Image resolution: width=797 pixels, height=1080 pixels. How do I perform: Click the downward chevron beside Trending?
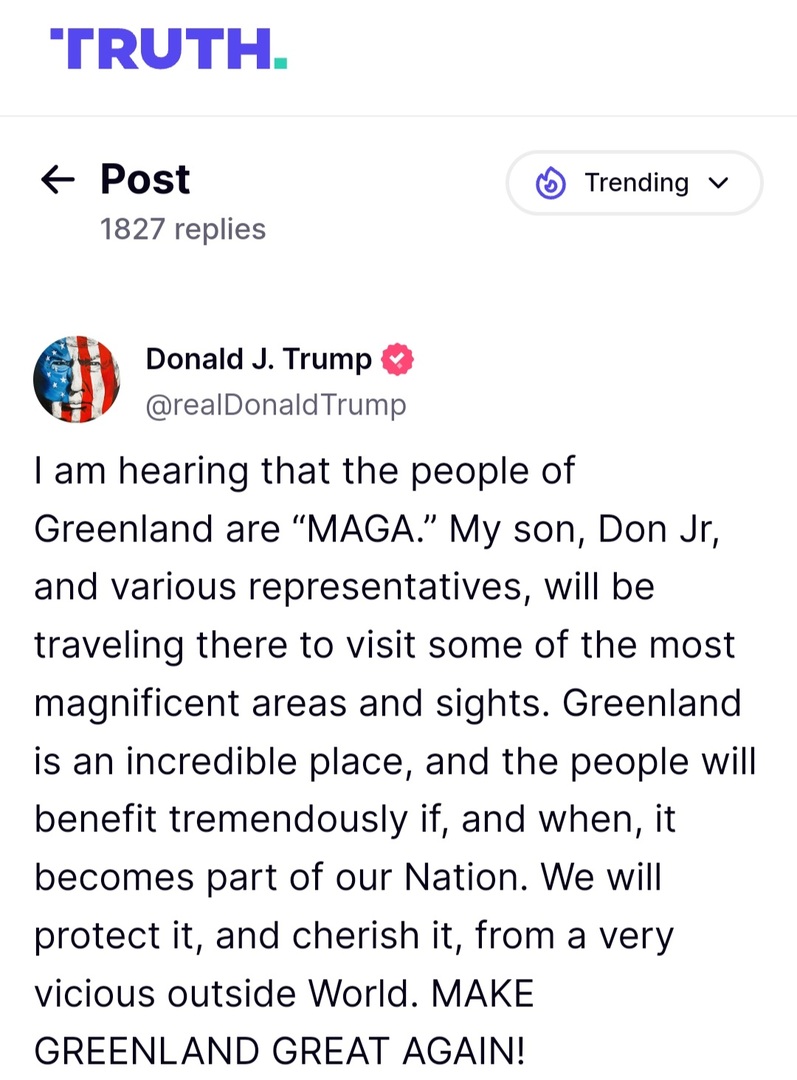click(x=720, y=183)
